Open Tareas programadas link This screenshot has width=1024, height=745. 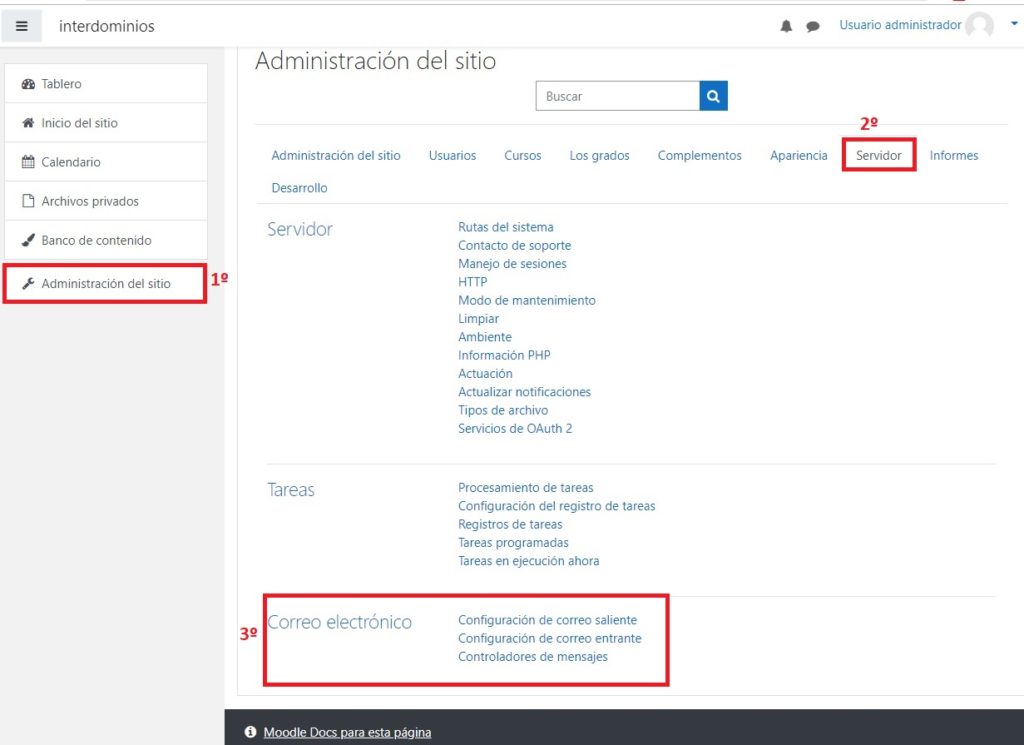513,542
